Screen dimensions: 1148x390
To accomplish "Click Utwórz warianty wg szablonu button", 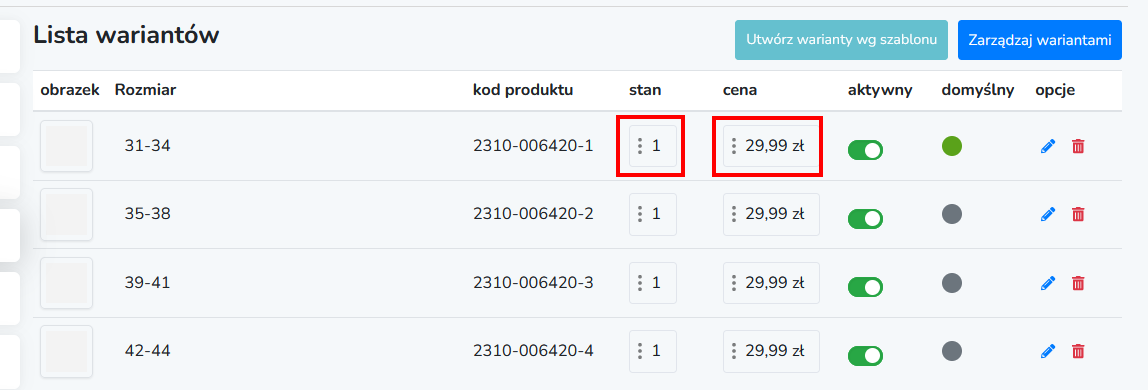I will (841, 40).
